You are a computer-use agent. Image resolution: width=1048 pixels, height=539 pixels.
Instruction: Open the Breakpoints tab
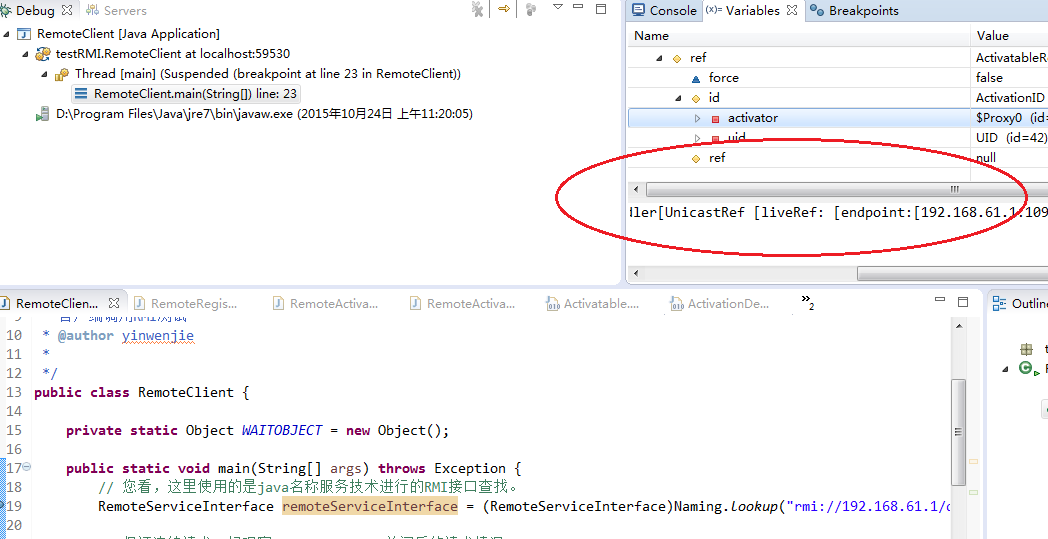point(855,11)
